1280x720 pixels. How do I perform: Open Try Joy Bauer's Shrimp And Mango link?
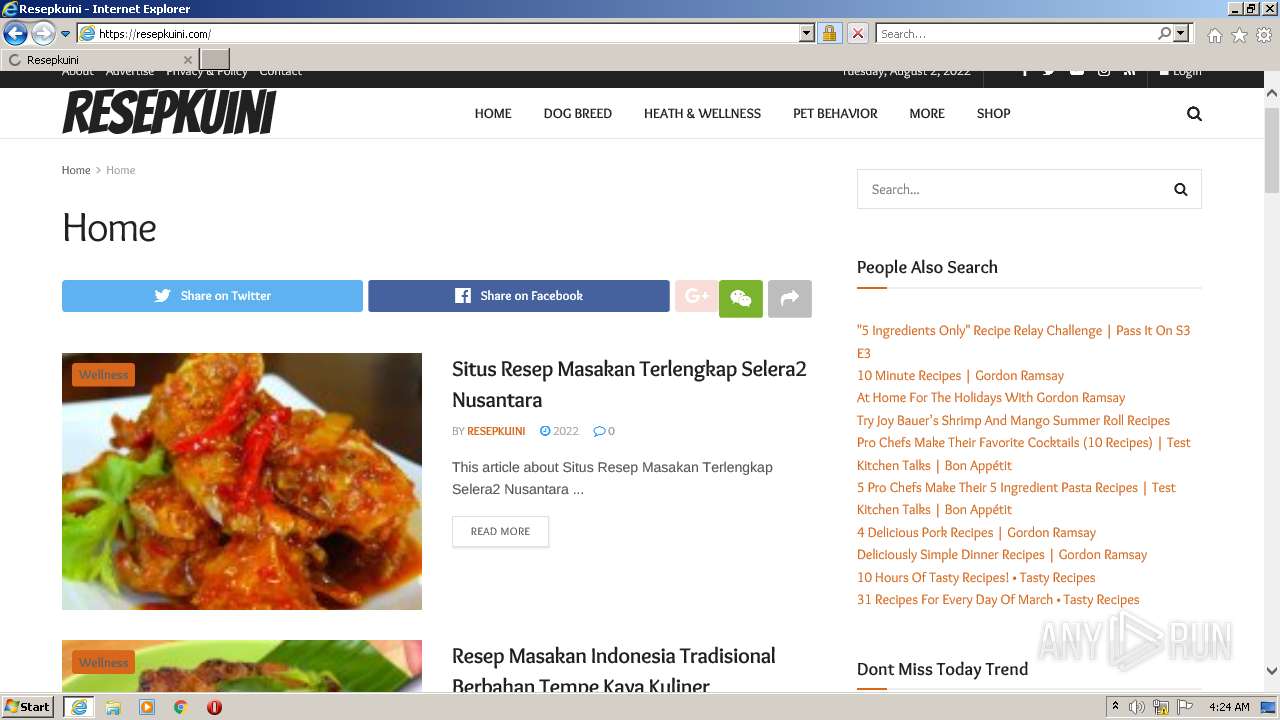(x=1013, y=421)
